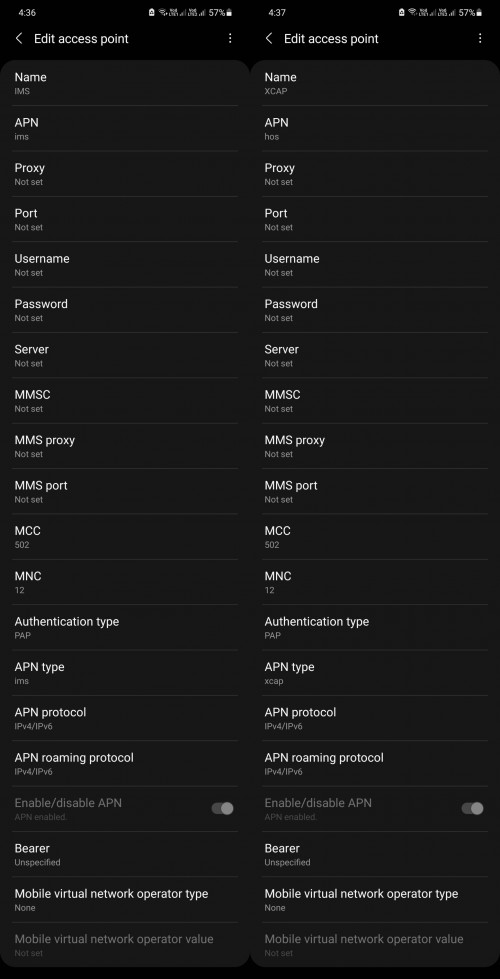Open three-dot menu on XCAP access point
The width and height of the screenshot is (500, 979).
pos(479,39)
